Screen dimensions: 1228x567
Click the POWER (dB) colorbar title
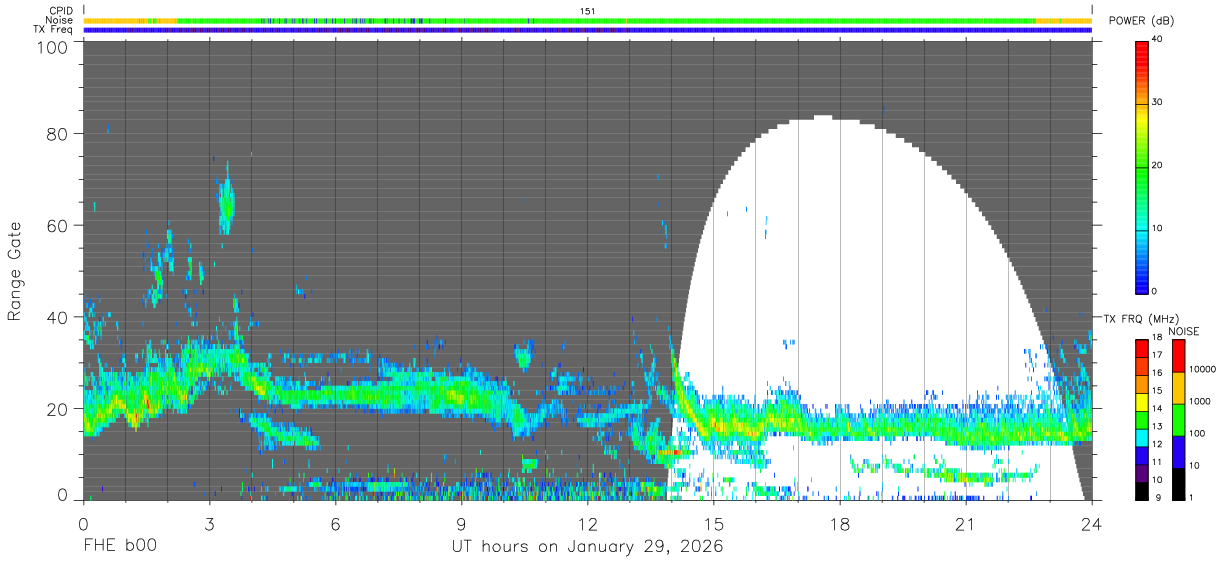1141,22
